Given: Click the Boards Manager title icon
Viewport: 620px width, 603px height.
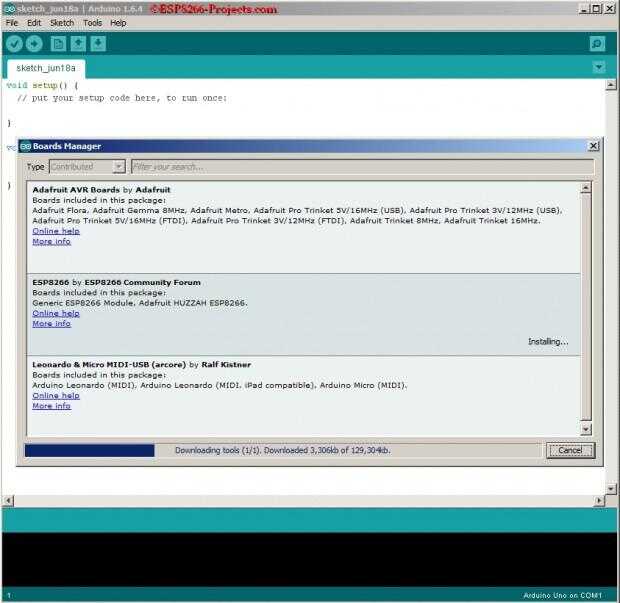Looking at the screenshot, I should 25,146.
